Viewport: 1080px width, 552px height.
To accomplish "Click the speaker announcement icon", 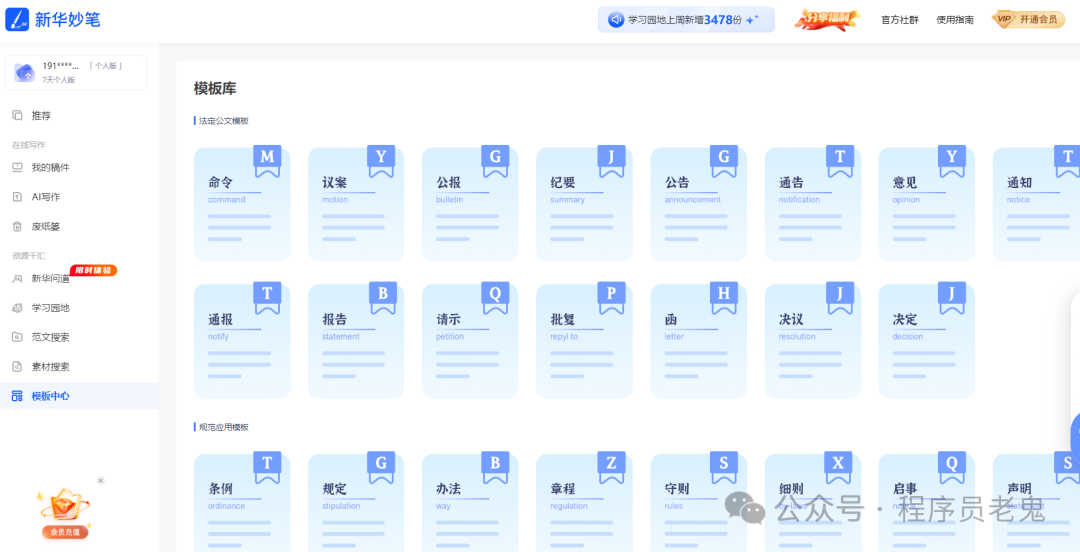I will [616, 20].
